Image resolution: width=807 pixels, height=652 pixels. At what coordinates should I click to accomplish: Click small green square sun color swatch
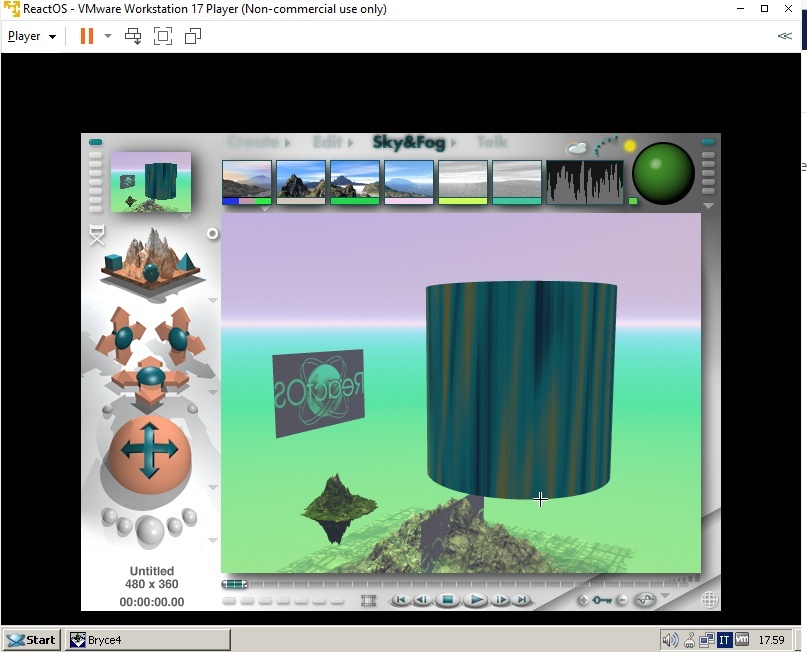click(633, 201)
